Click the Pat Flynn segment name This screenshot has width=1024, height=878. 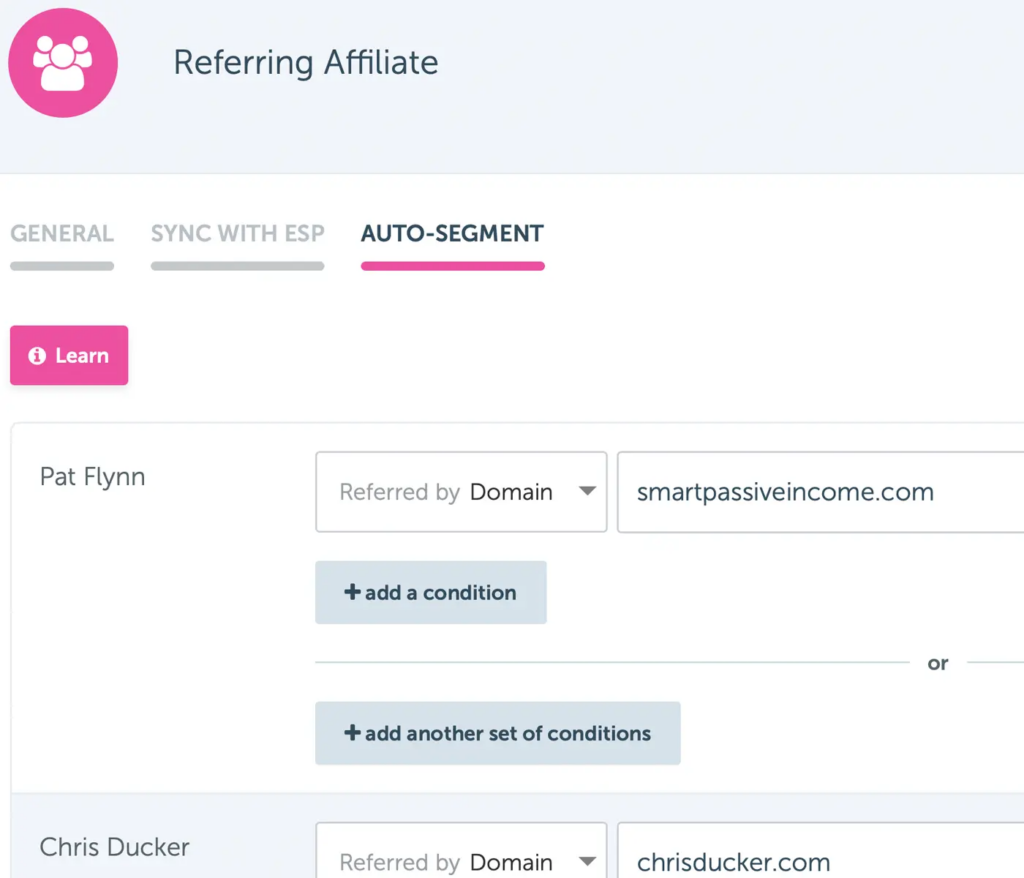tap(92, 477)
